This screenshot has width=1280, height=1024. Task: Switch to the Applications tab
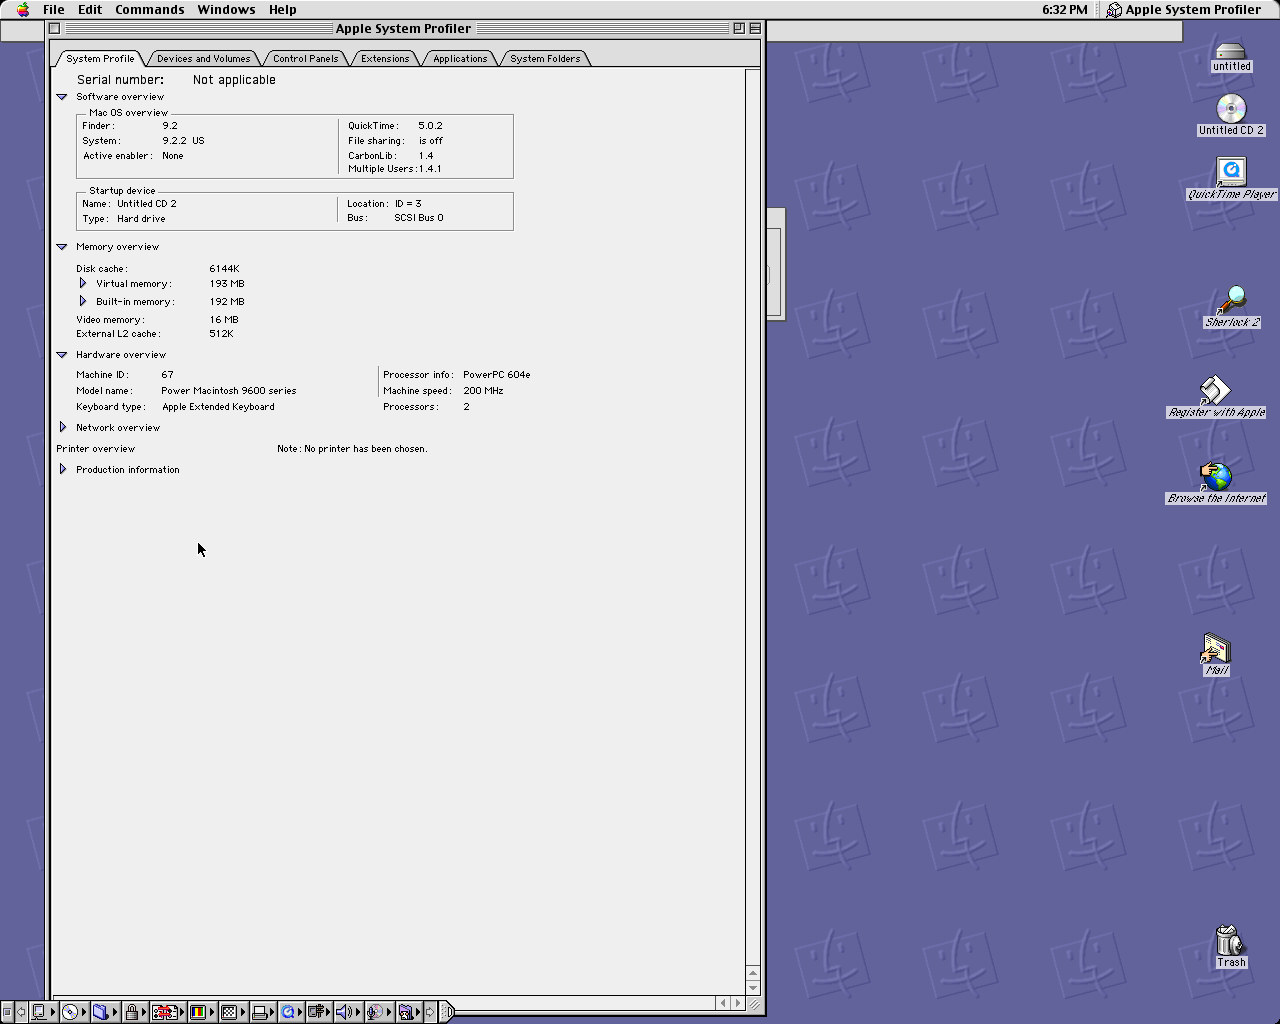pos(460,58)
